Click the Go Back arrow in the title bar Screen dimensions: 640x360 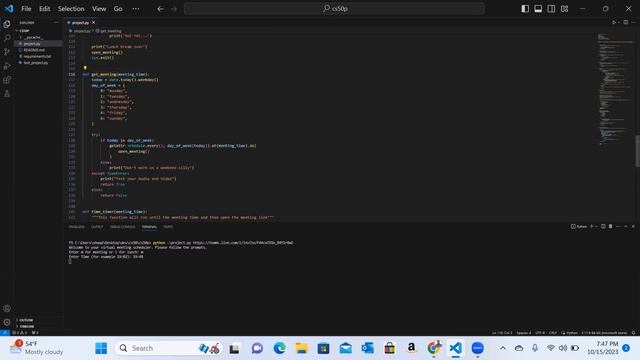pyautogui.click(x=160, y=9)
